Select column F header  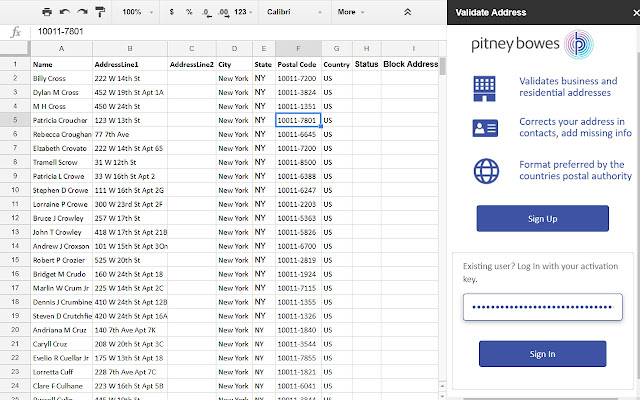298,49
